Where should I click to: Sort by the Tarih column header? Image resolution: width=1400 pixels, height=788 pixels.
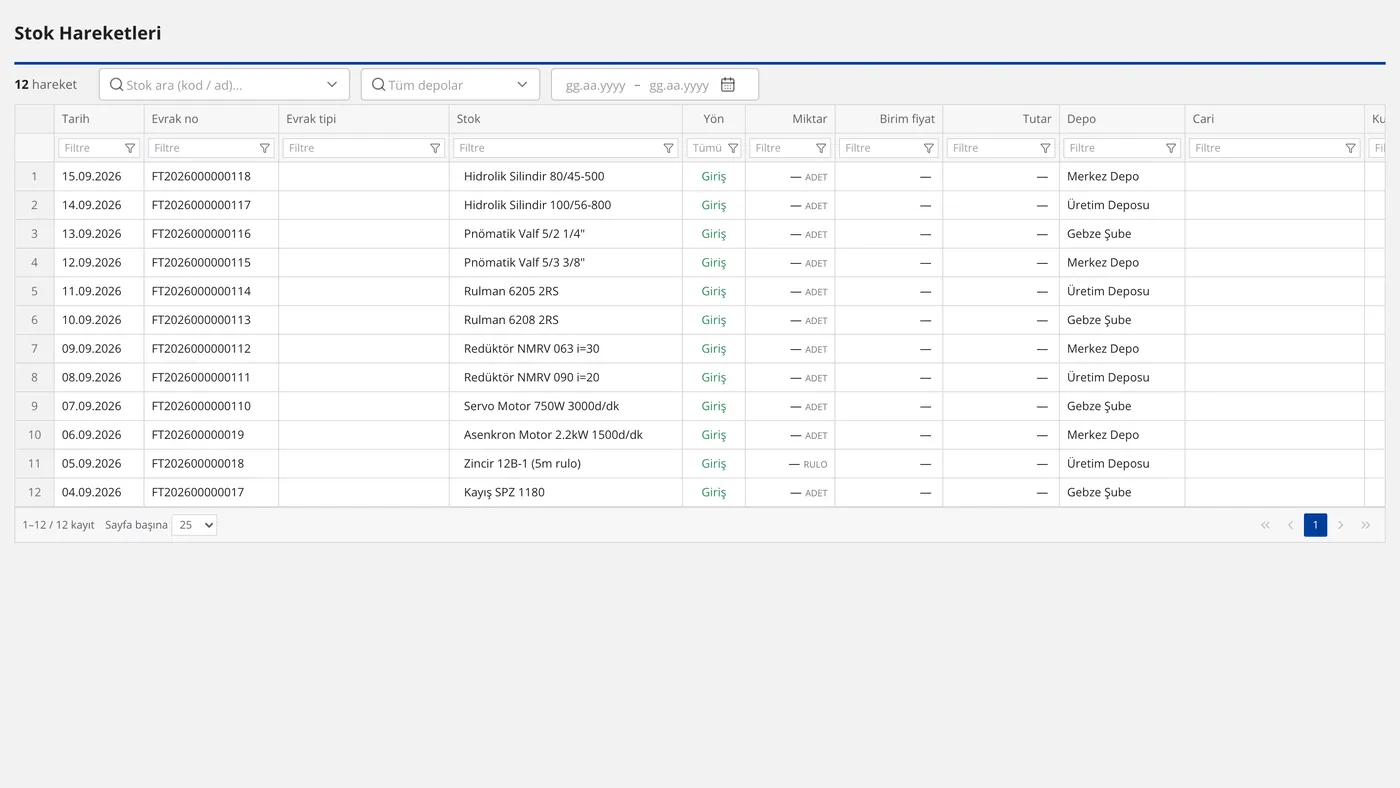pyautogui.click(x=99, y=119)
